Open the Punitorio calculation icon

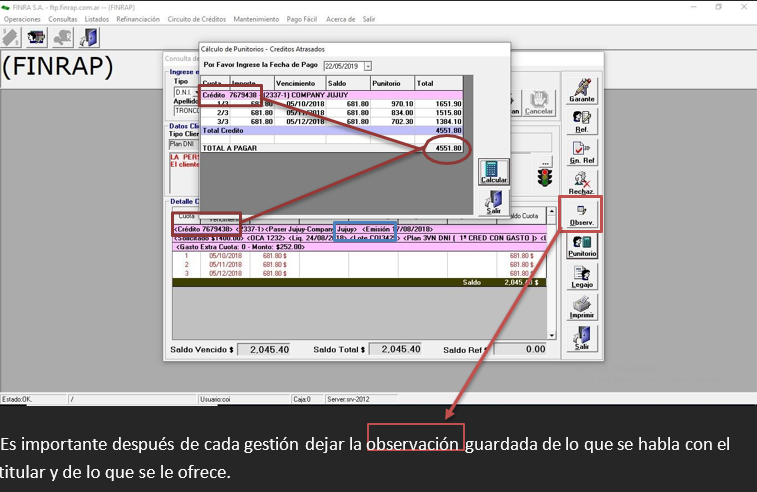(581, 246)
